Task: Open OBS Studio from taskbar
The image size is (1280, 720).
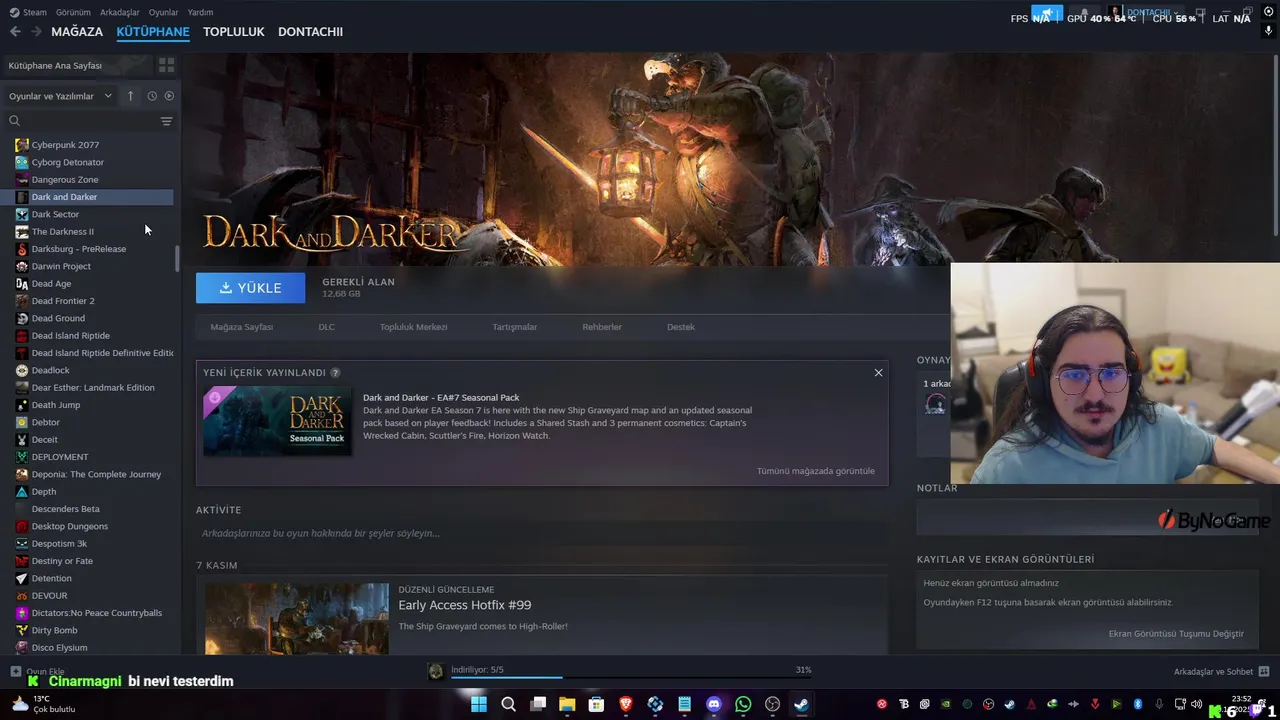Action: [772, 704]
